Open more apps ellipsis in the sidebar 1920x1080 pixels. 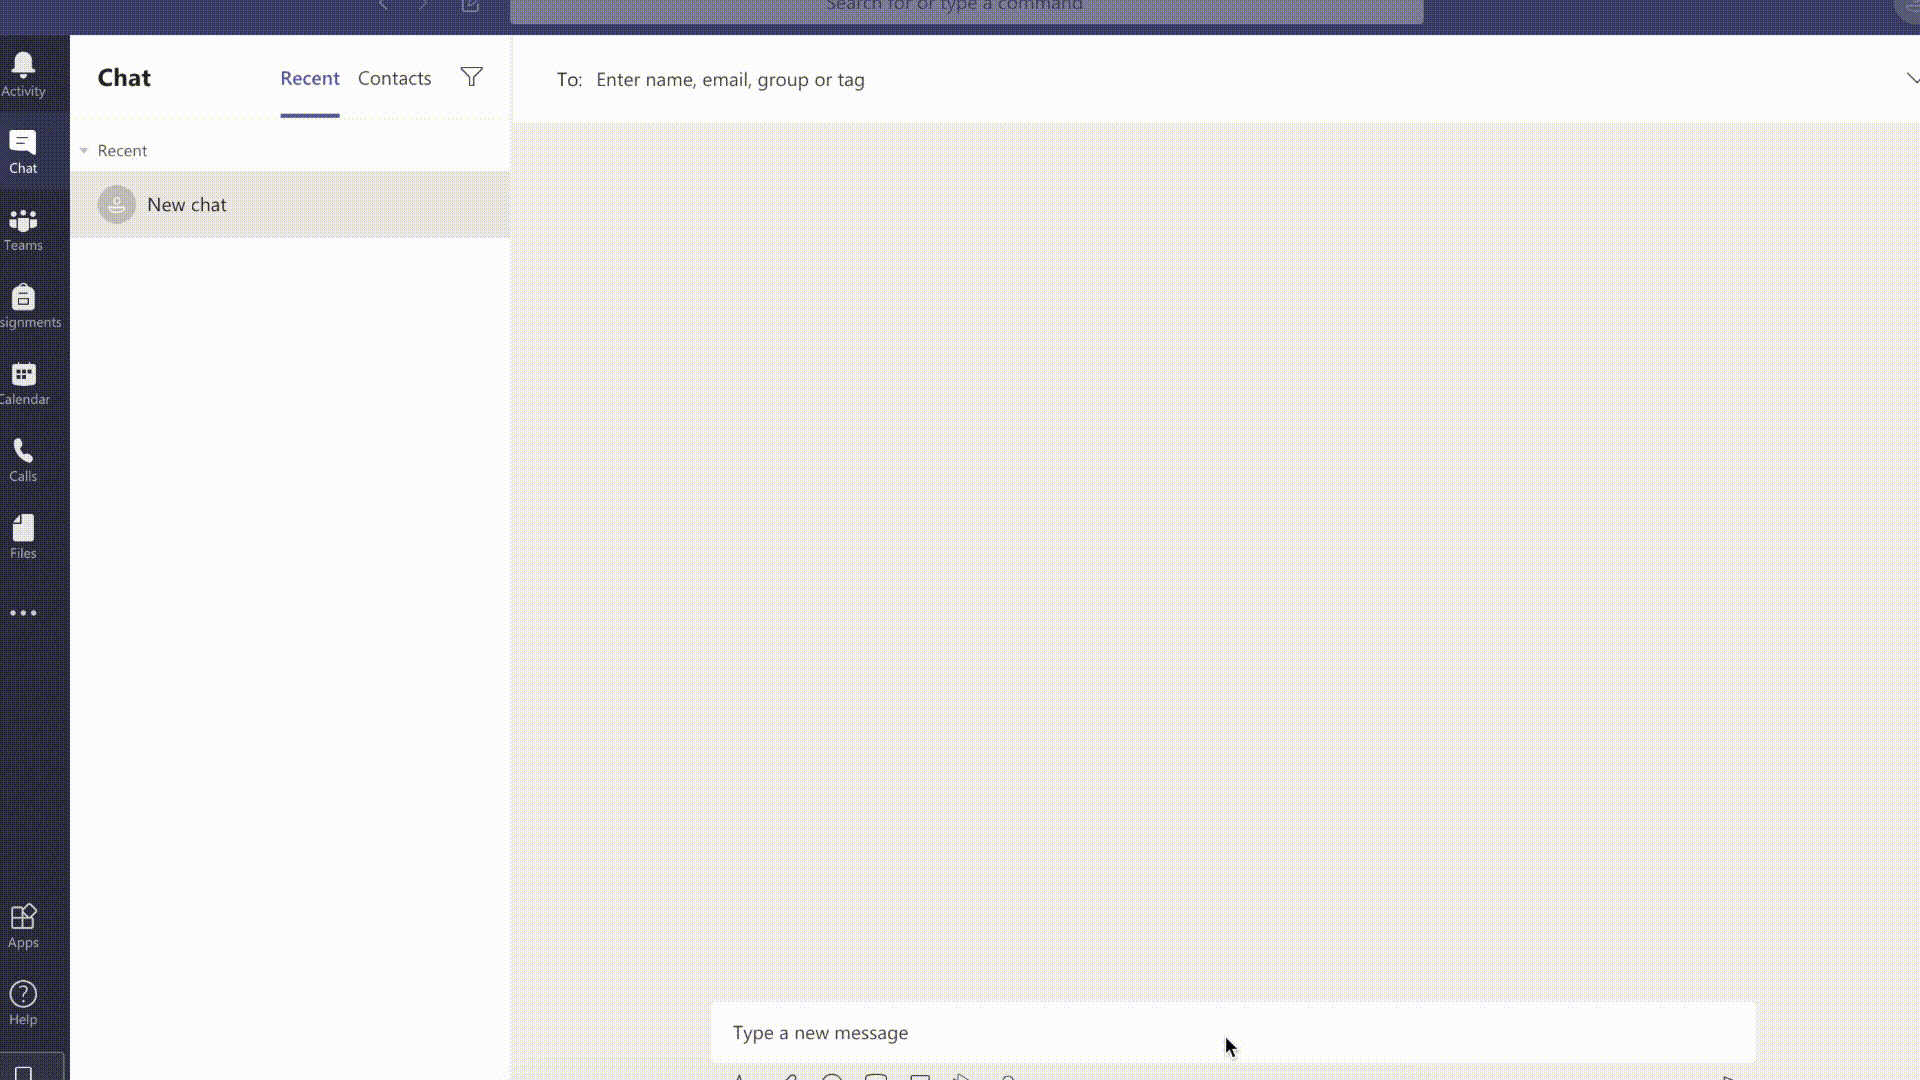click(23, 613)
